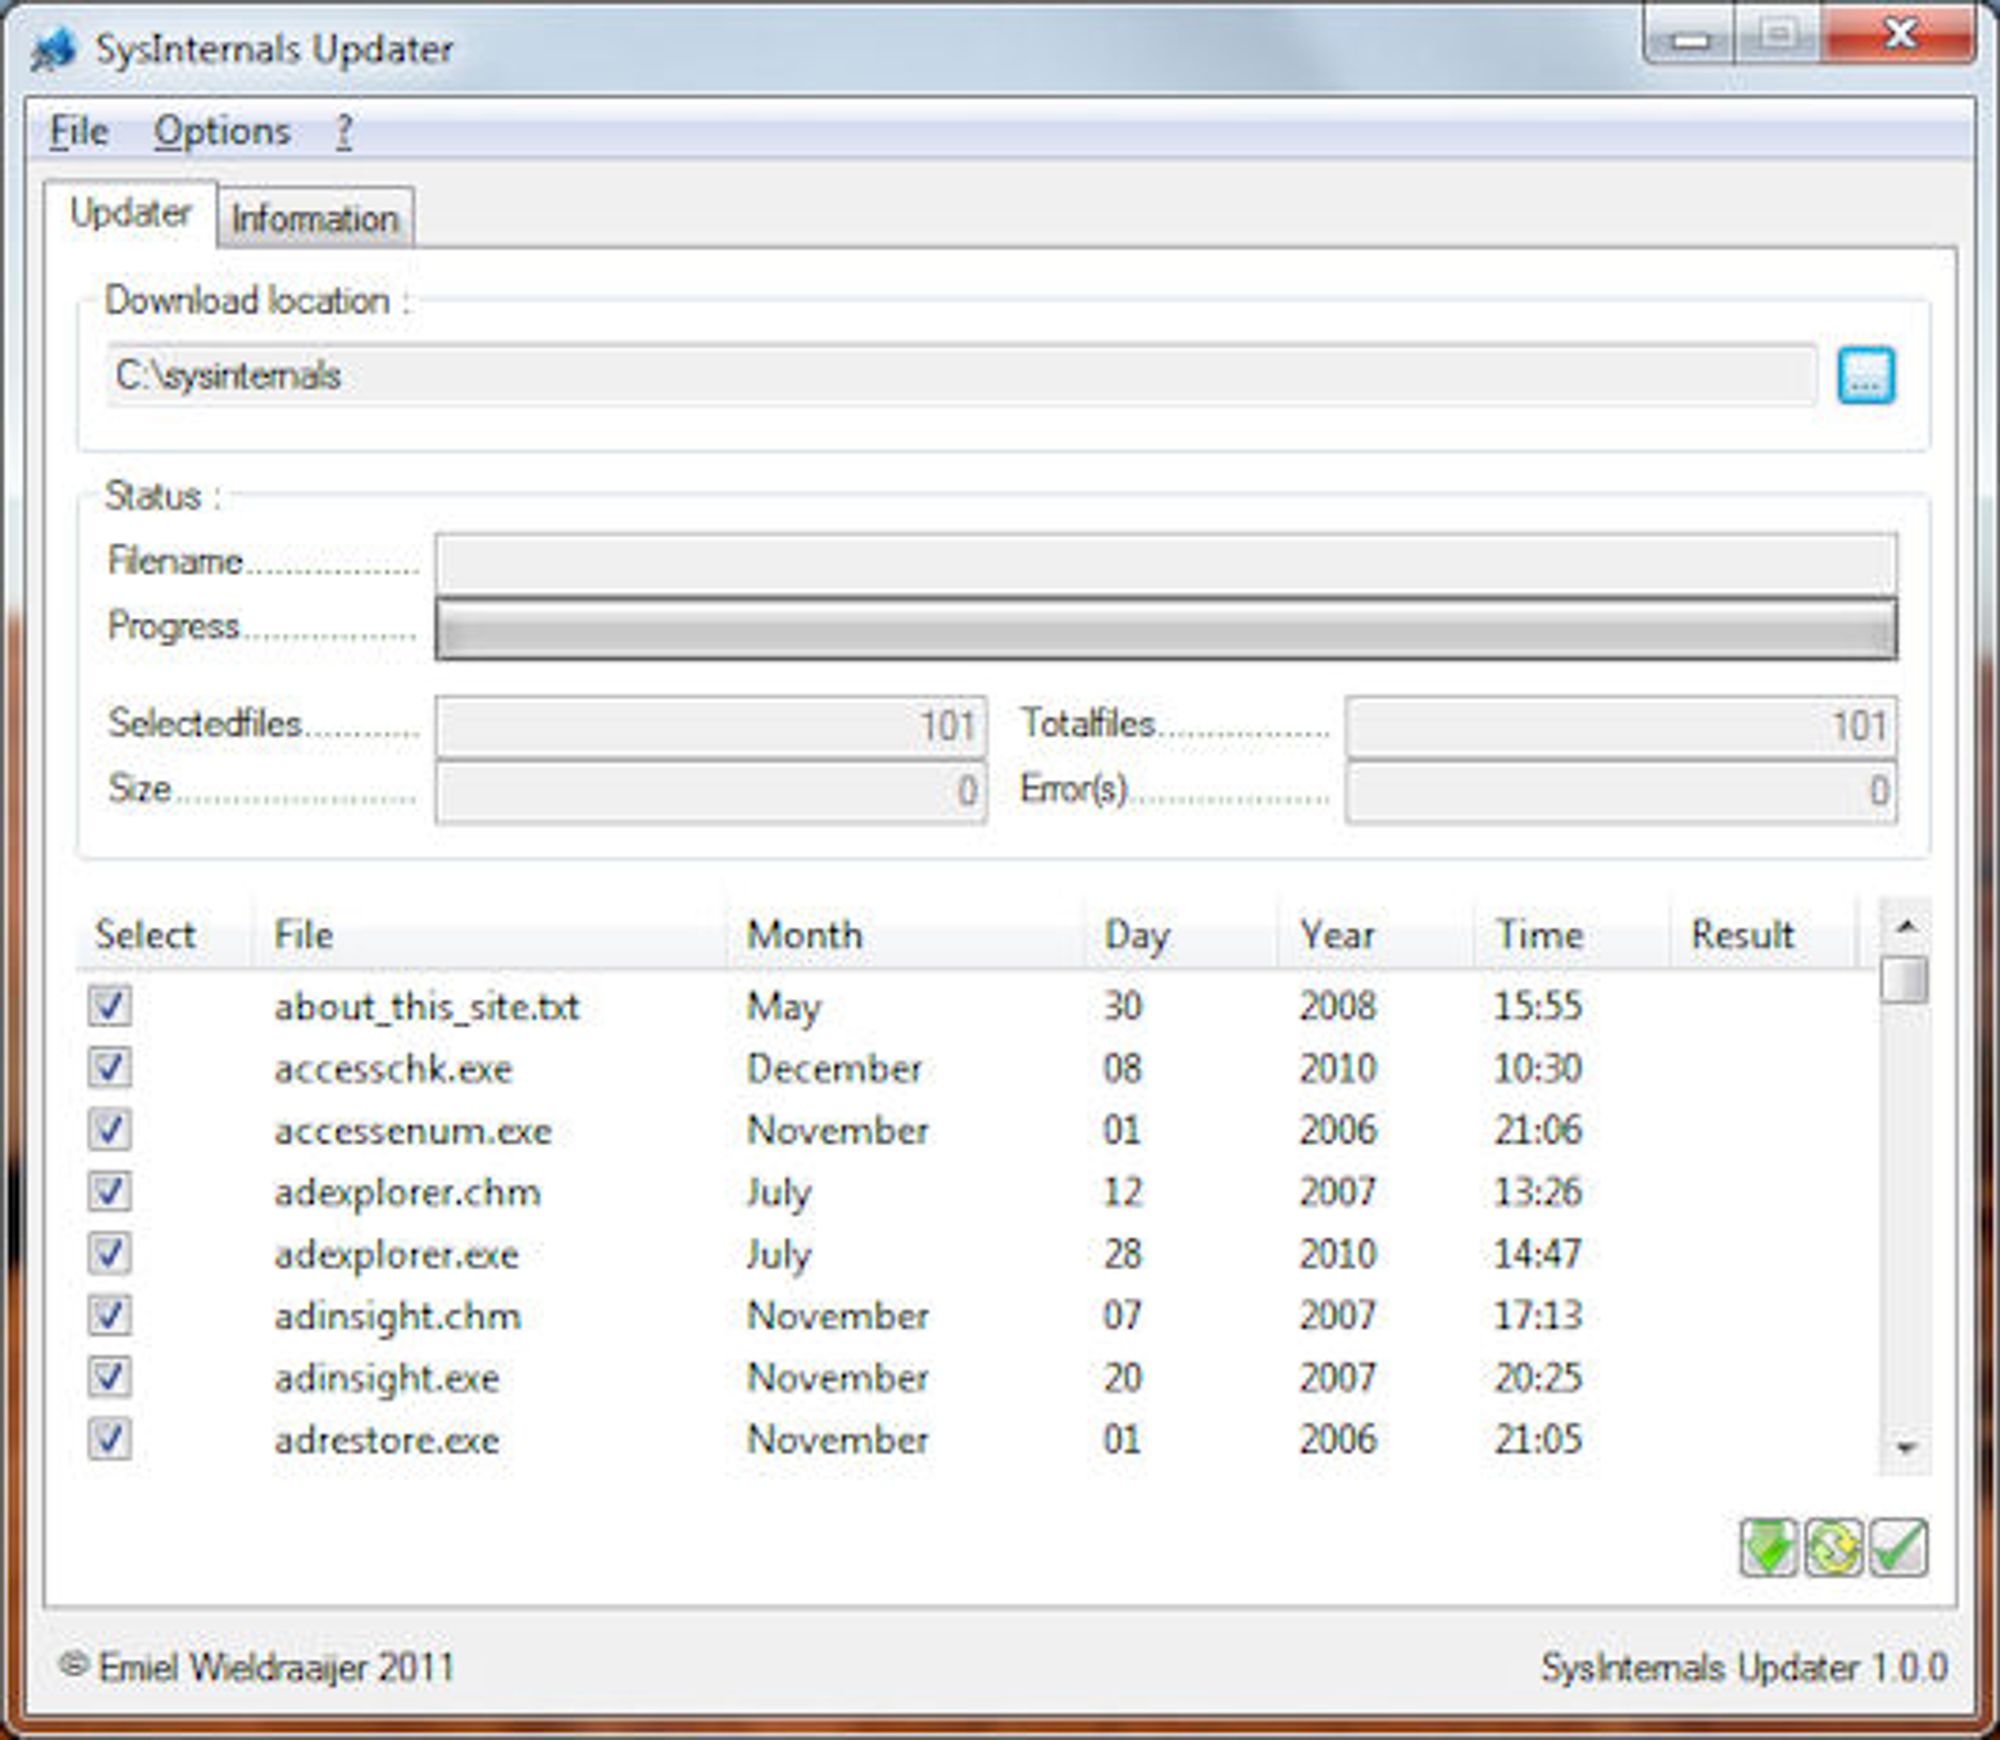The height and width of the screenshot is (1740, 2000).
Task: Click the 14:47 time cell
Action: click(1538, 1254)
